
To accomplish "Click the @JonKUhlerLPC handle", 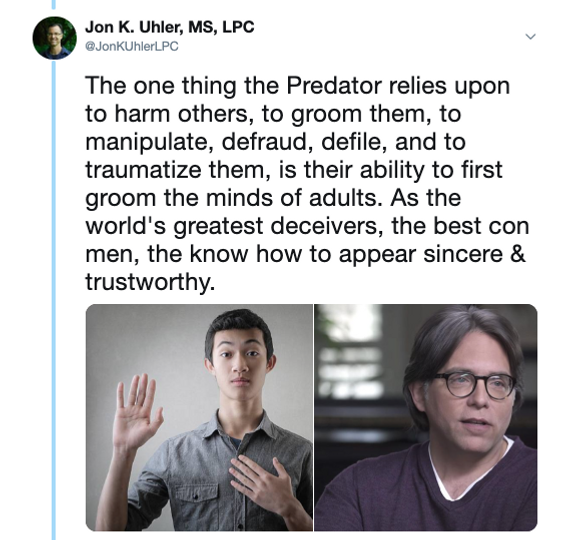I will coord(132,46).
